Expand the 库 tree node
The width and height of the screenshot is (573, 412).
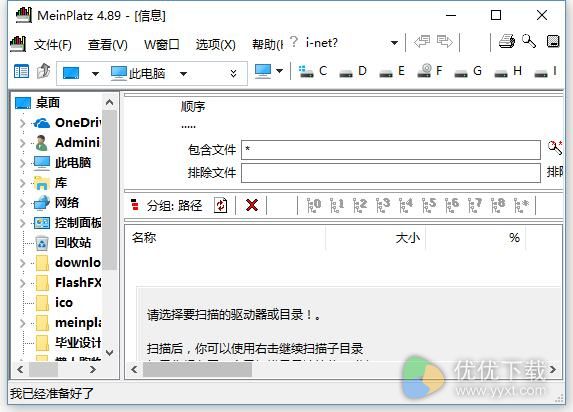point(23,183)
